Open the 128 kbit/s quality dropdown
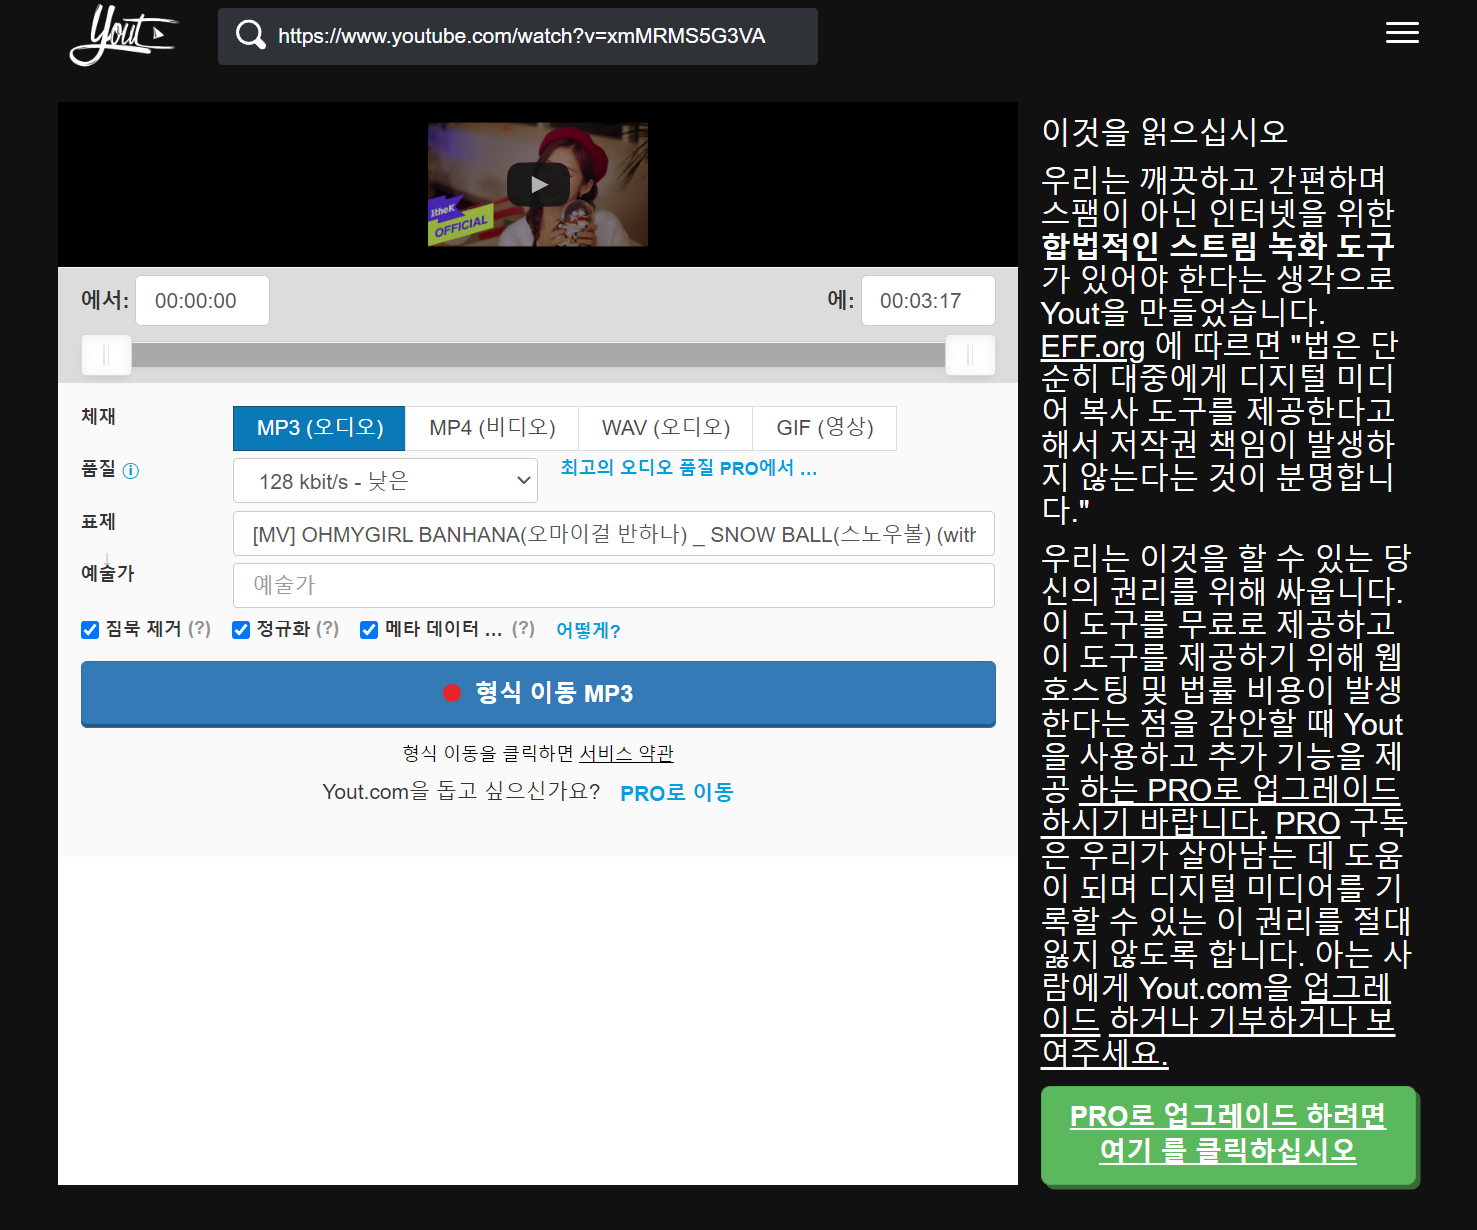The width and height of the screenshot is (1477, 1230). pyautogui.click(x=385, y=481)
